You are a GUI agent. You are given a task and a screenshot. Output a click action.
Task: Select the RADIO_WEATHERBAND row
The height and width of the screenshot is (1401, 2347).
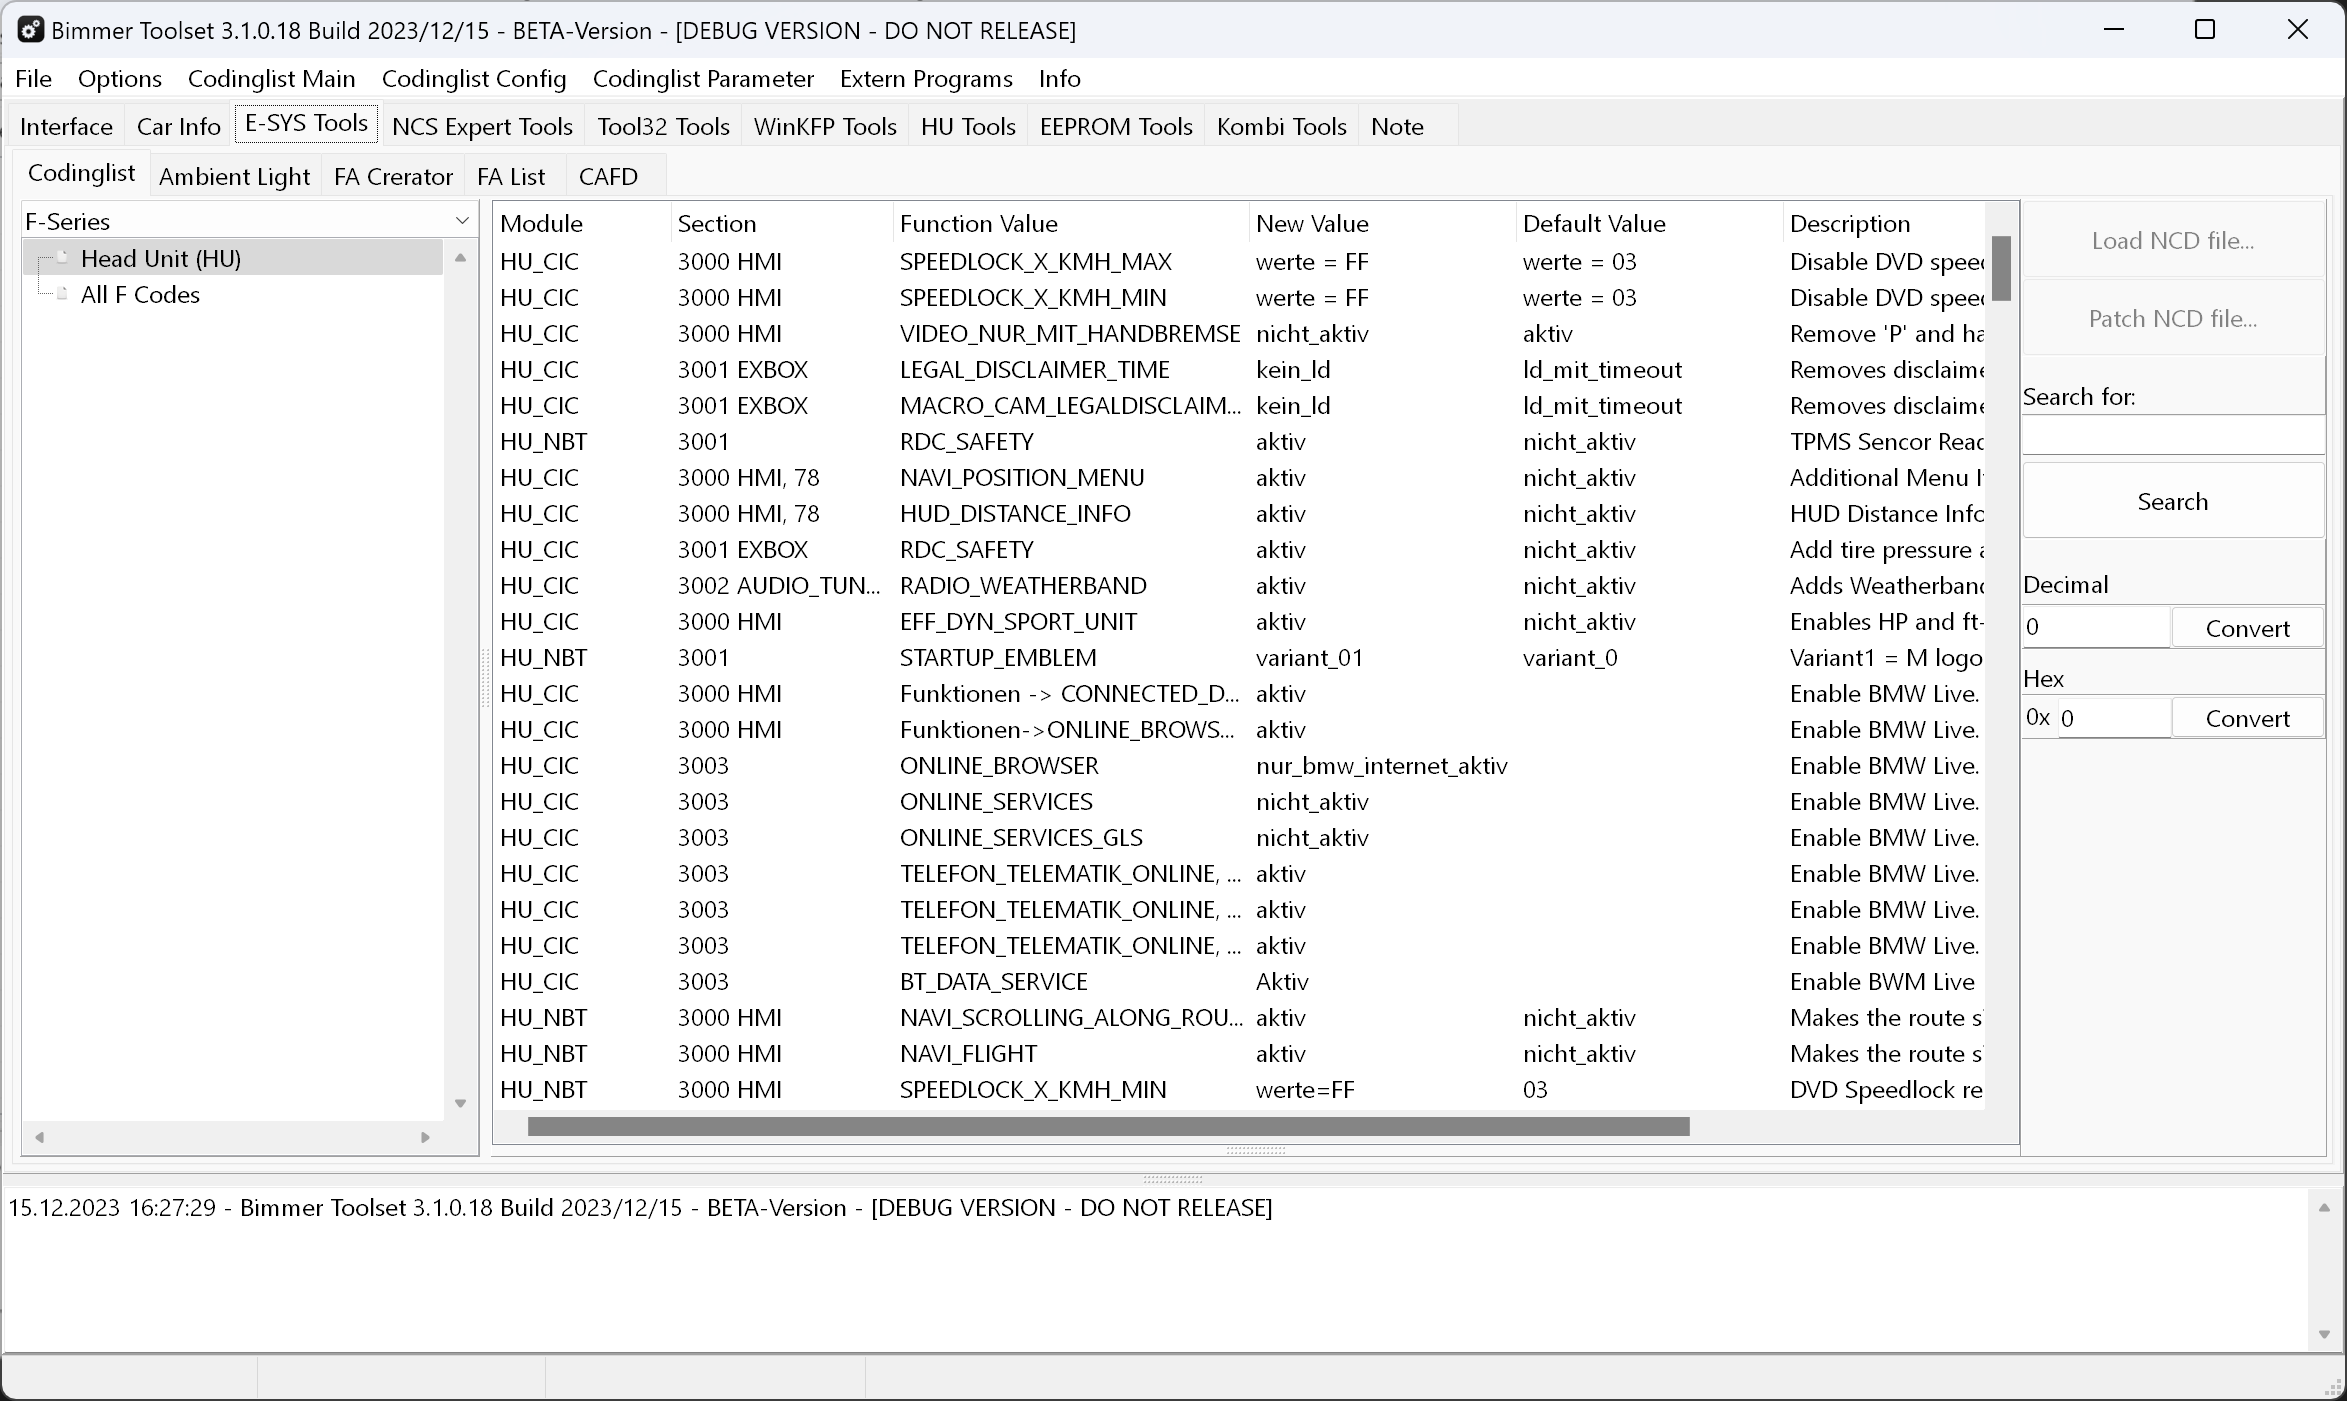coord(1240,586)
